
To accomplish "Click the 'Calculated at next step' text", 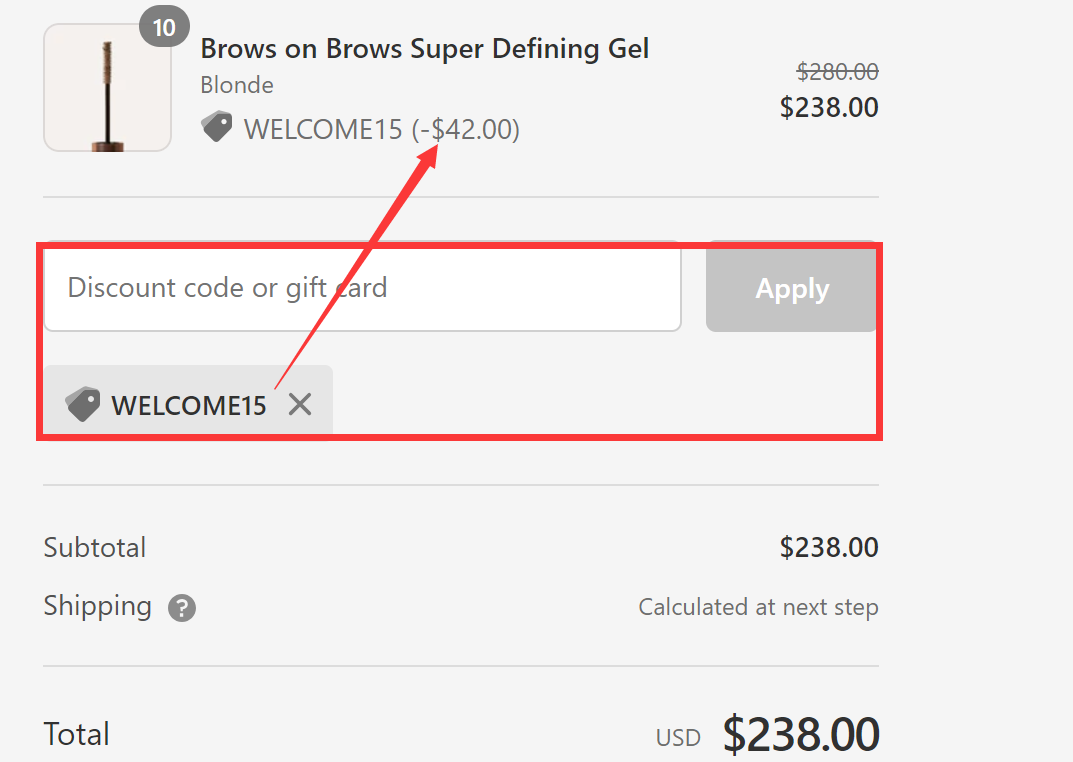I will [x=757, y=607].
